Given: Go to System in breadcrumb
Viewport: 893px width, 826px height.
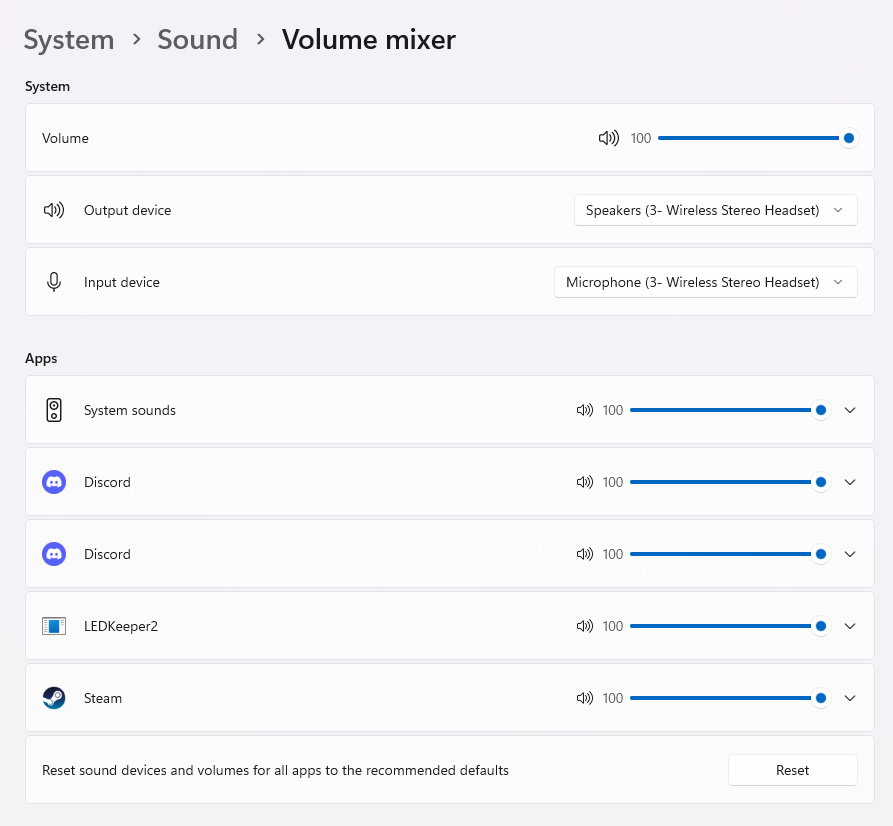Looking at the screenshot, I should (x=69, y=40).
